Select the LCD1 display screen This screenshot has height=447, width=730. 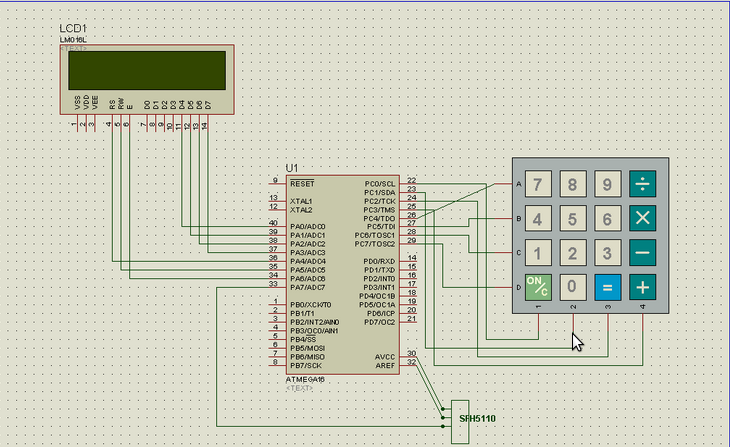click(147, 70)
